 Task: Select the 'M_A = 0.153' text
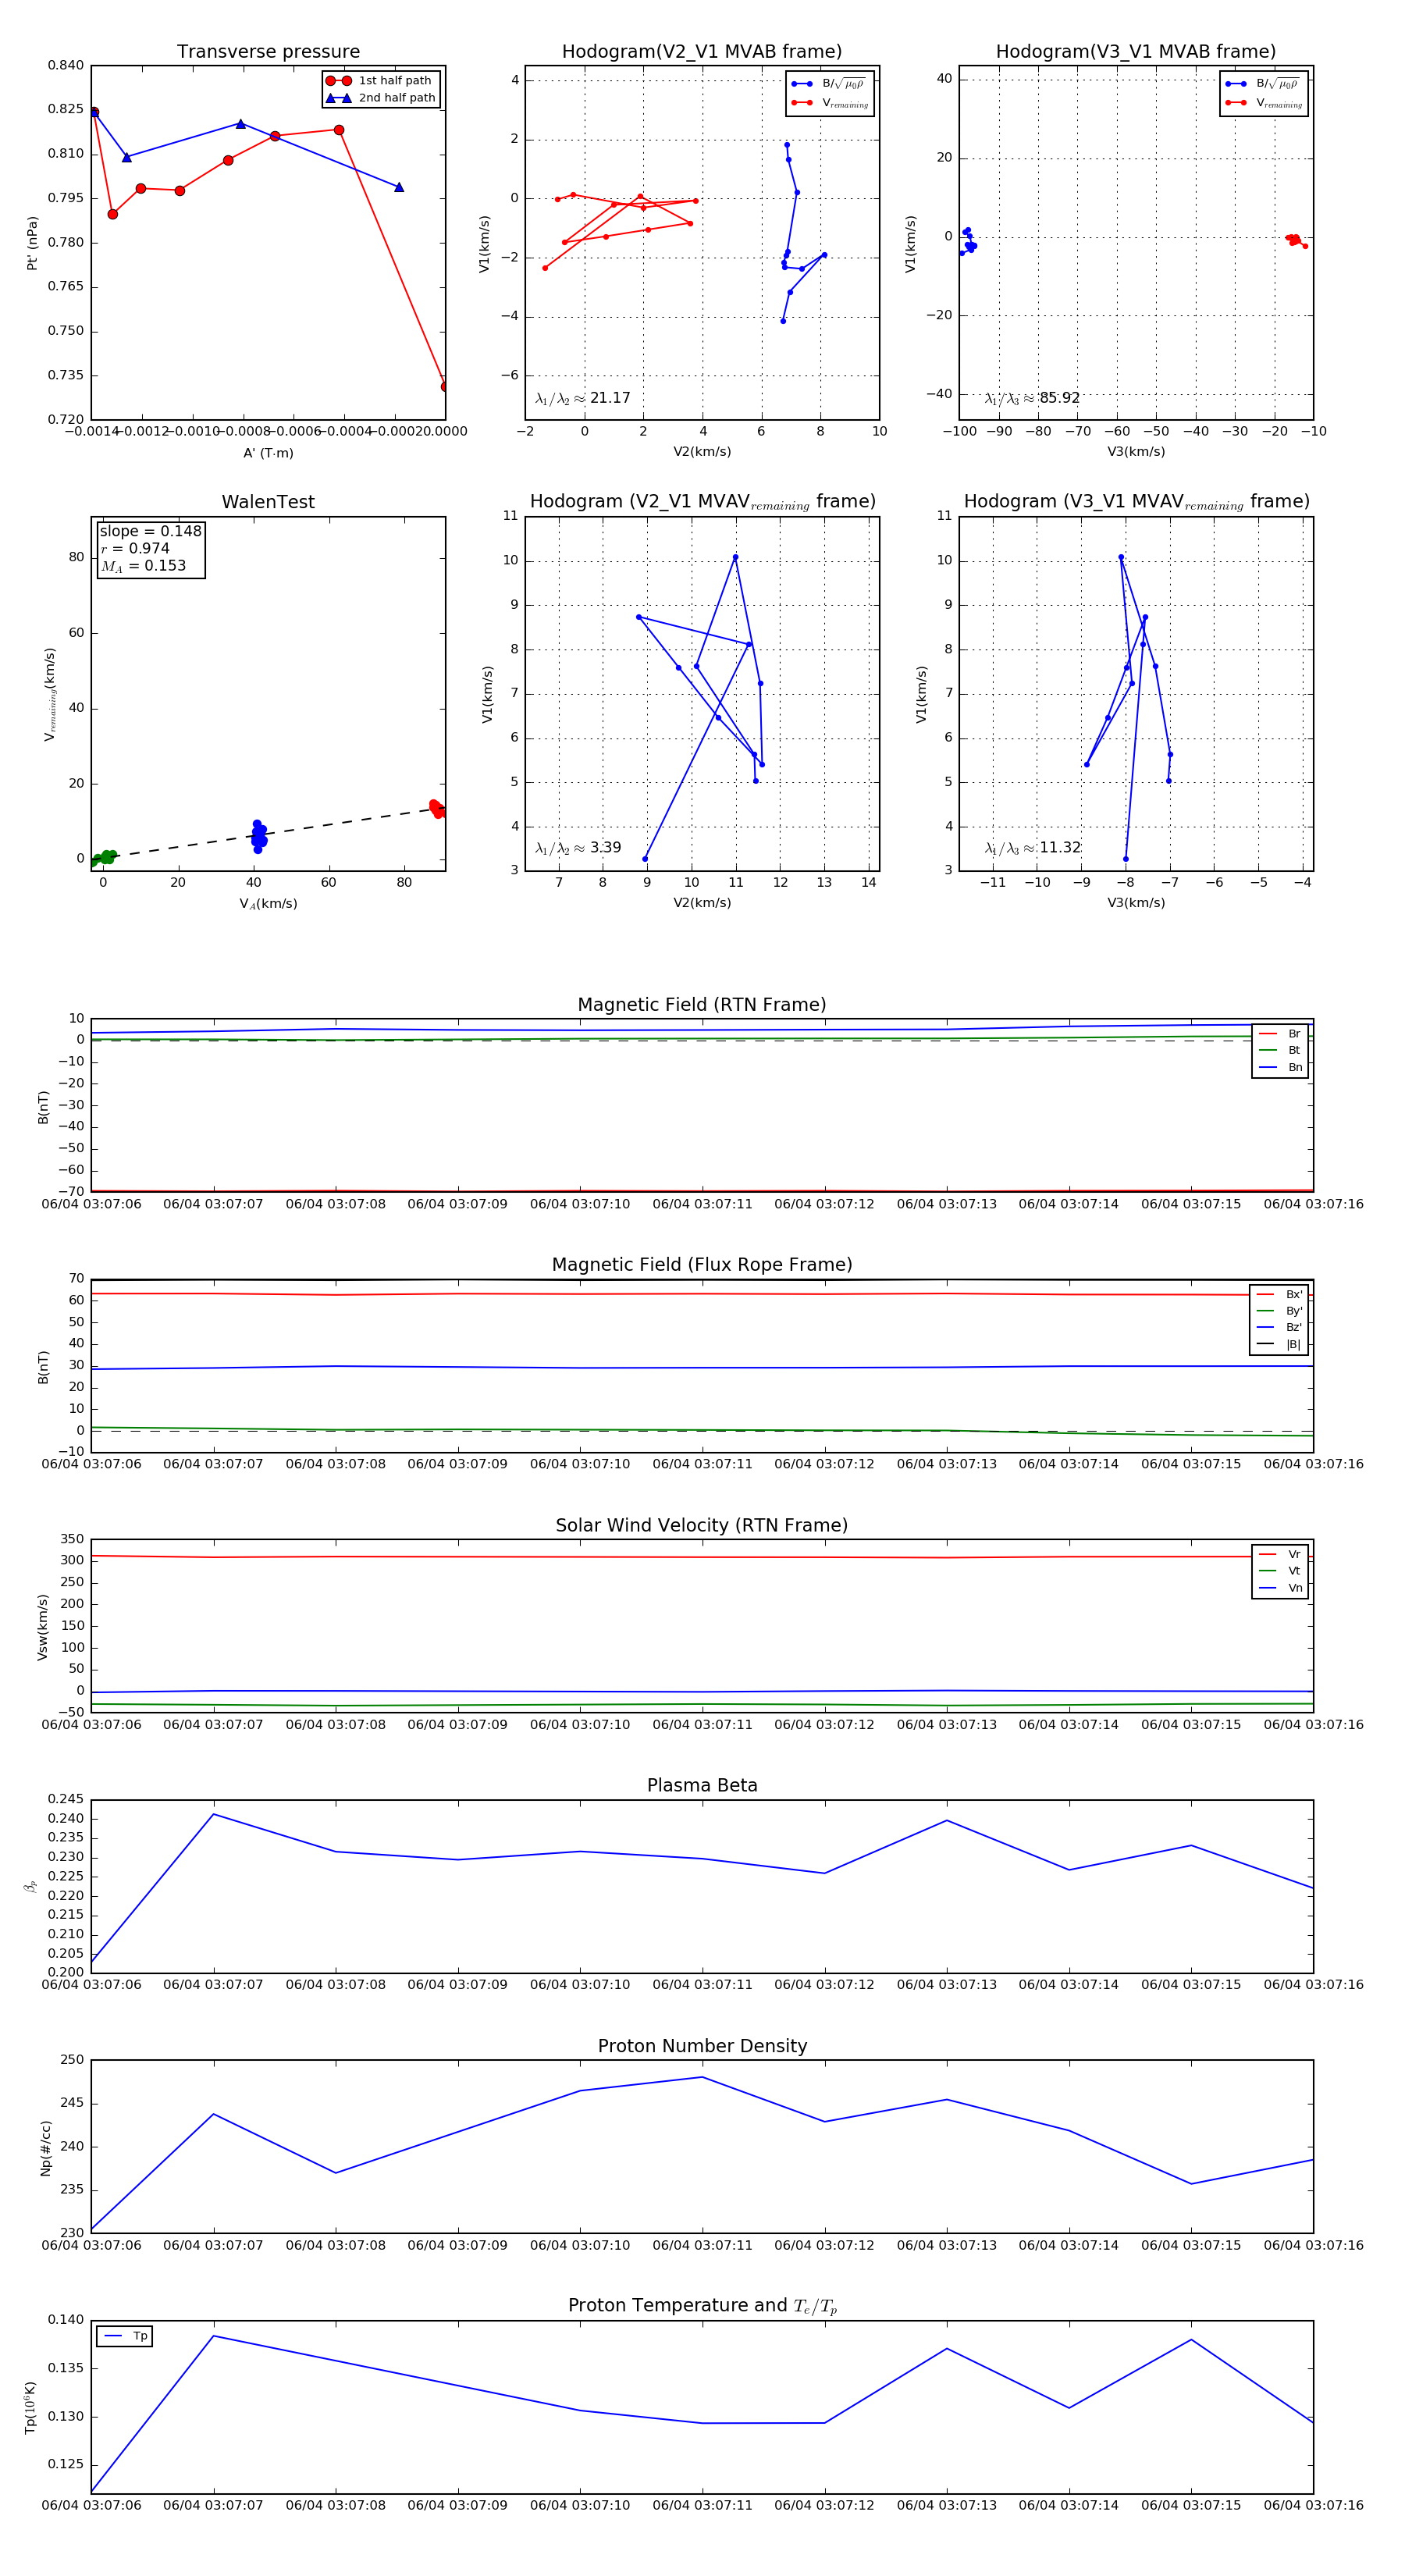[x=143, y=566]
